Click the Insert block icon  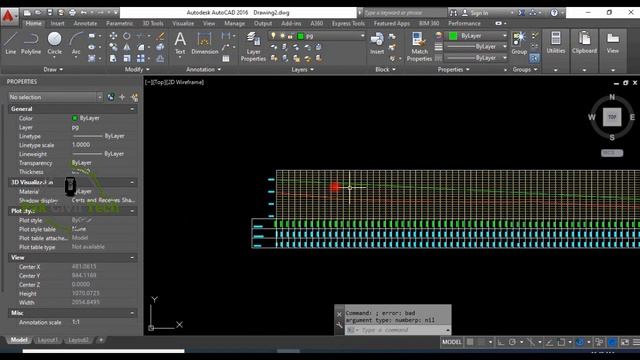[377, 44]
